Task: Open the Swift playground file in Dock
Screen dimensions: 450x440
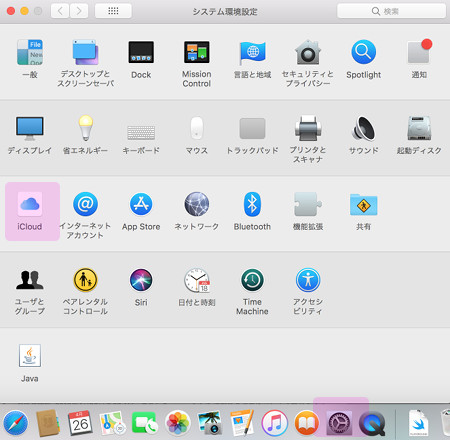Action: (x=418, y=423)
